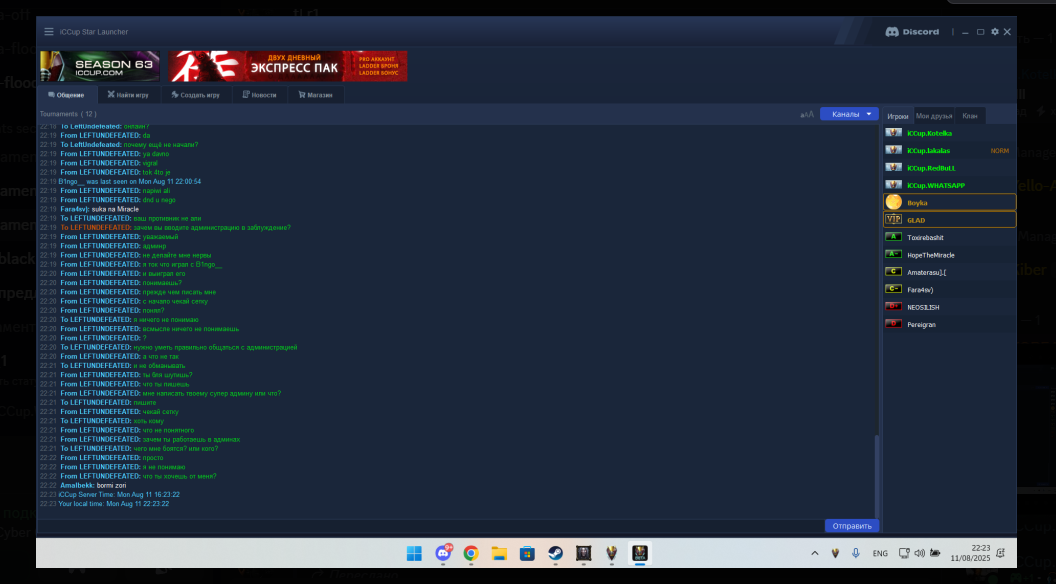
Task: Select player Pereigran in list
Action: pos(949,325)
